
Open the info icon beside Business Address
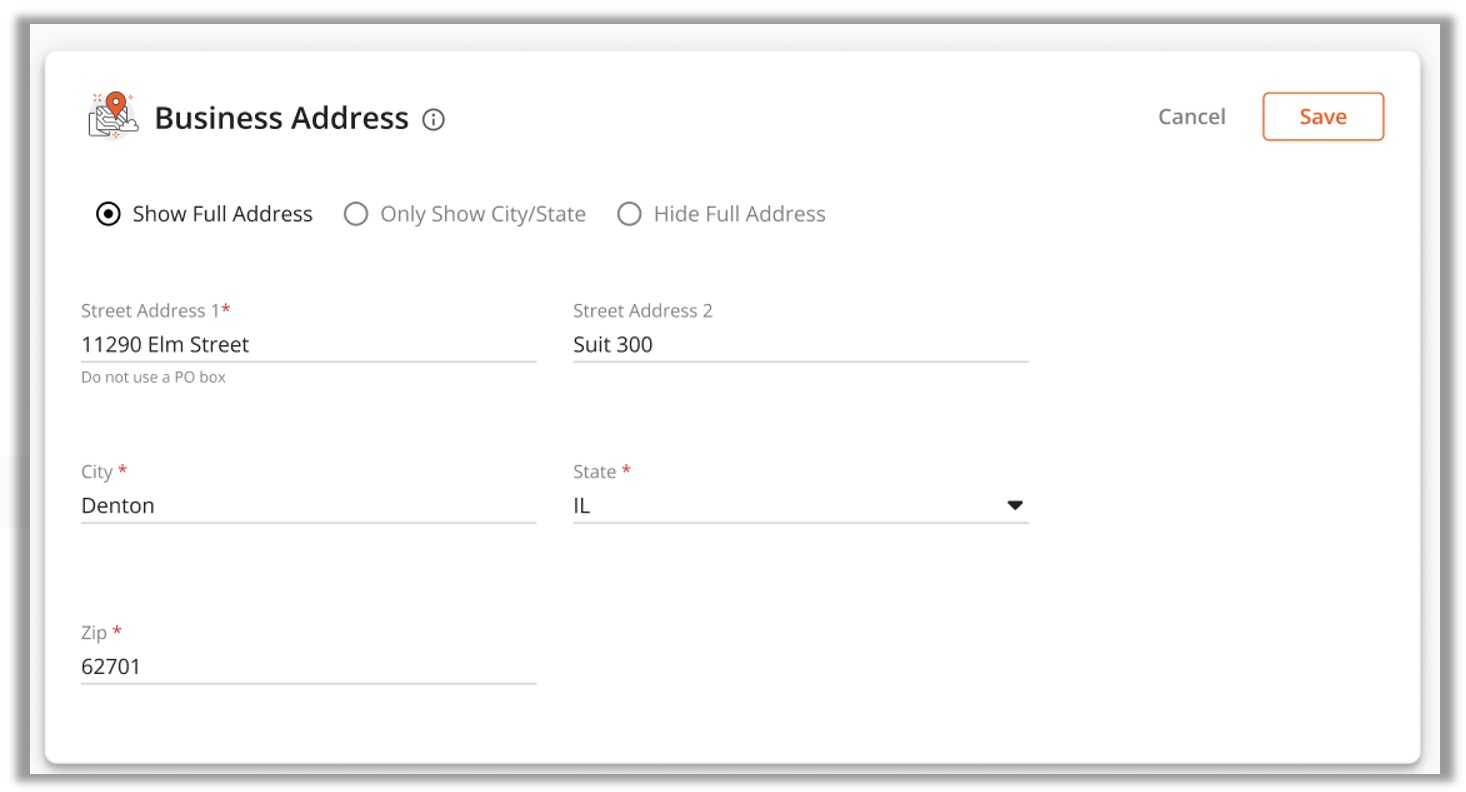433,119
